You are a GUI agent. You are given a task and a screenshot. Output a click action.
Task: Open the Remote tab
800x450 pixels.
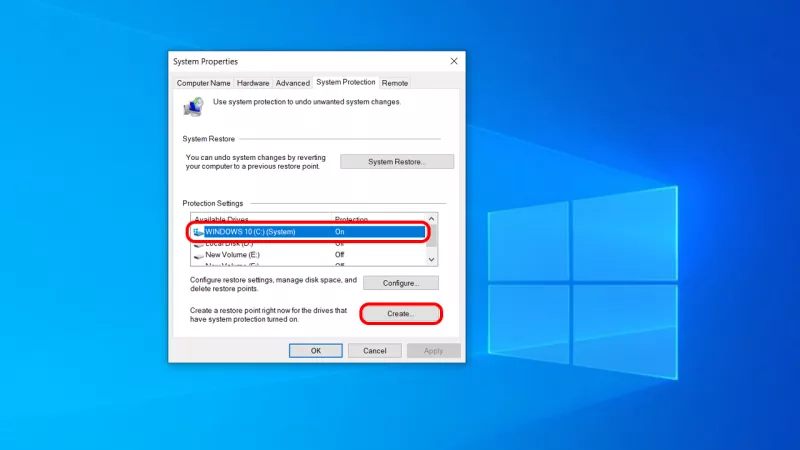coord(394,83)
